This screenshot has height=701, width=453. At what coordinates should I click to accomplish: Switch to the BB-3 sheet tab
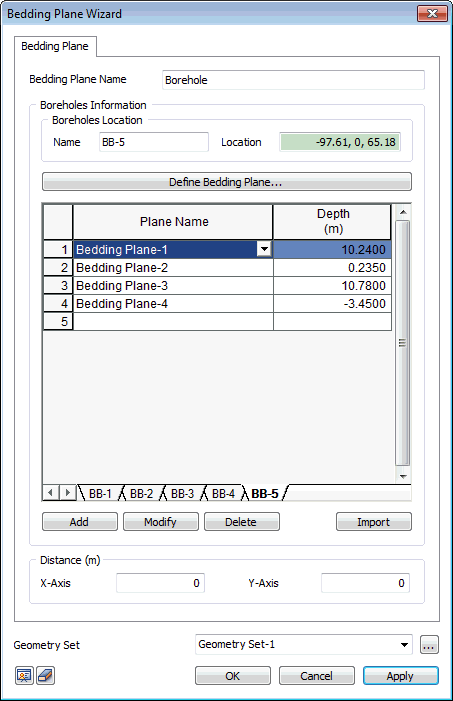182,494
